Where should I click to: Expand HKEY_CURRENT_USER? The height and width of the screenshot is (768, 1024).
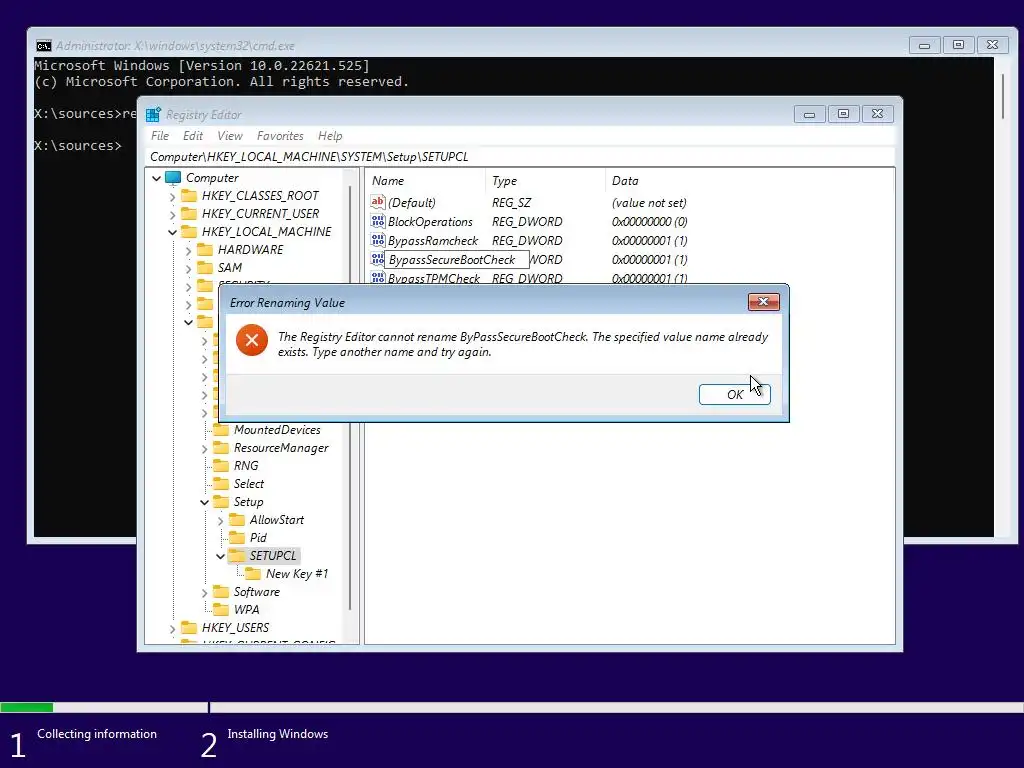[172, 214]
